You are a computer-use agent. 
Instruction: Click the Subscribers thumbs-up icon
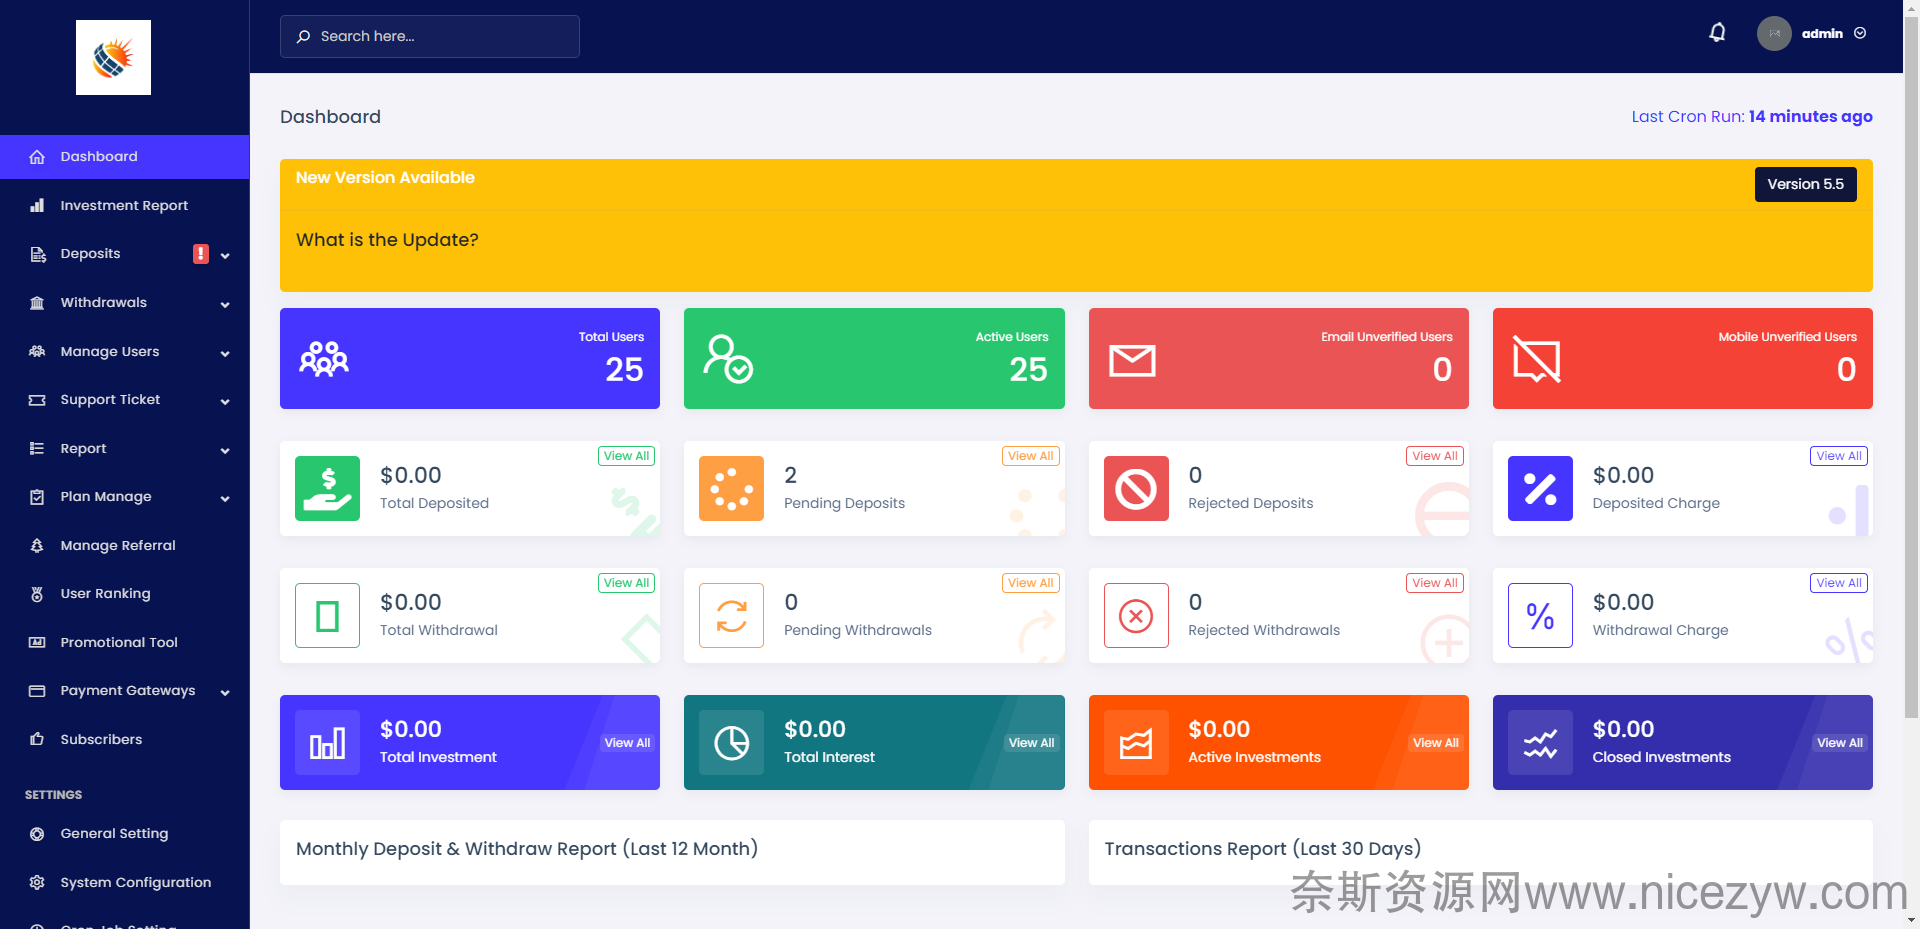pos(37,739)
